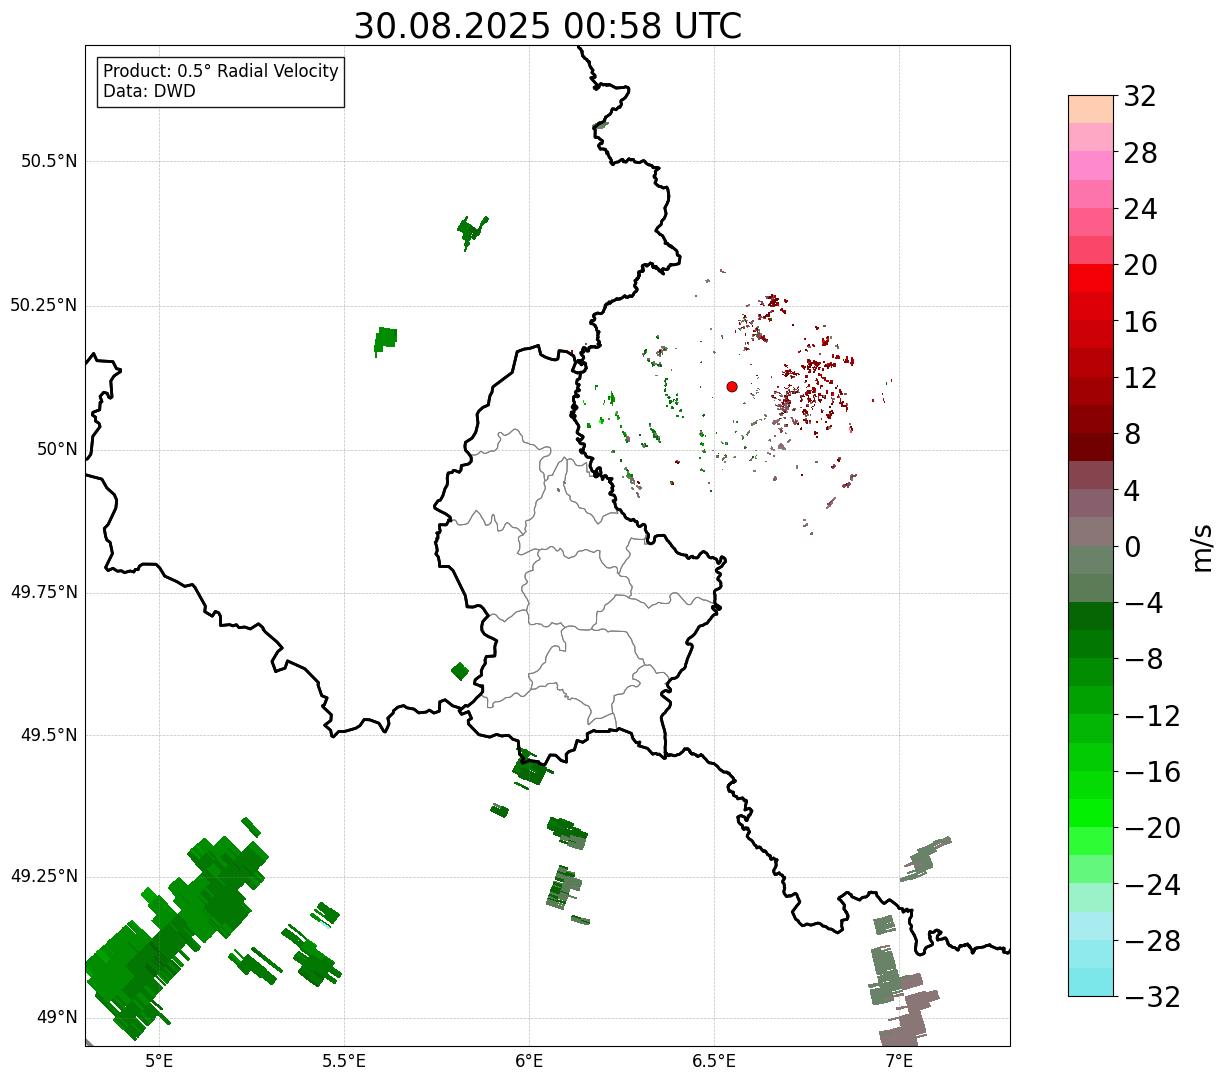Click the '7°E' longitude label
The height and width of the screenshot is (1081, 1225).
[x=899, y=1062]
